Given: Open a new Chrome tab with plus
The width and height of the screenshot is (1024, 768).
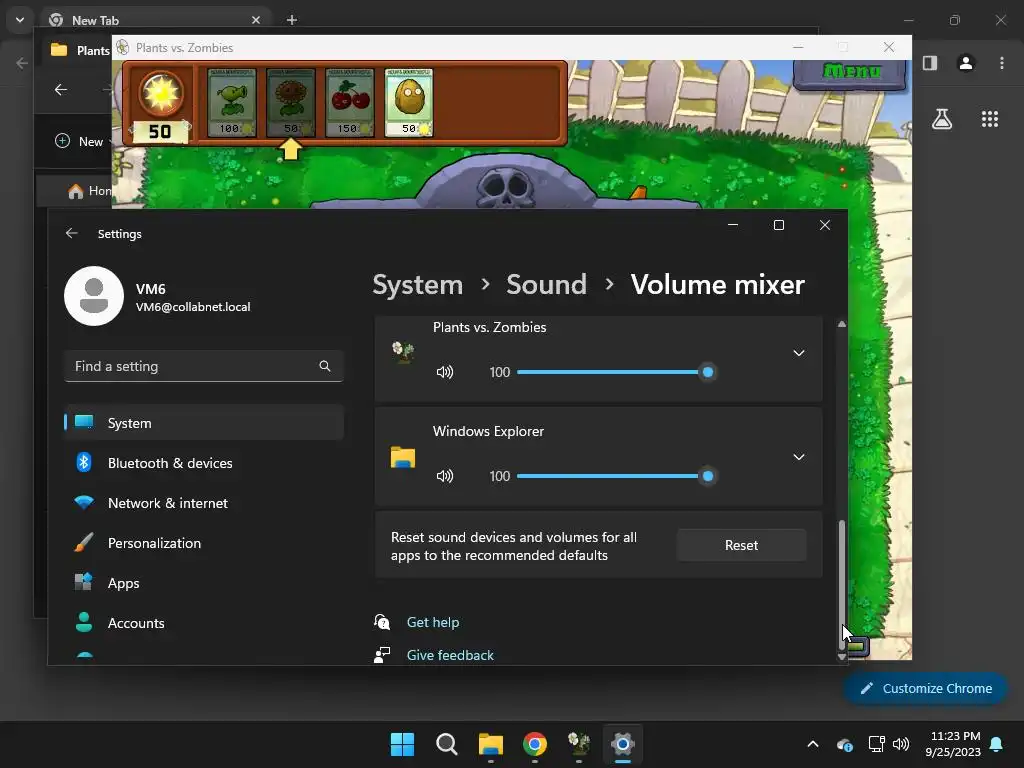Looking at the screenshot, I should click(x=292, y=20).
